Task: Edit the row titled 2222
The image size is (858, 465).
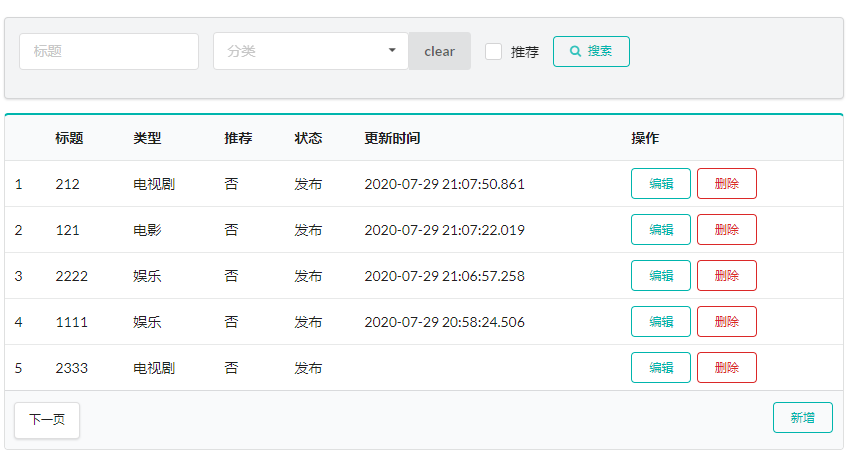Action: [660, 275]
